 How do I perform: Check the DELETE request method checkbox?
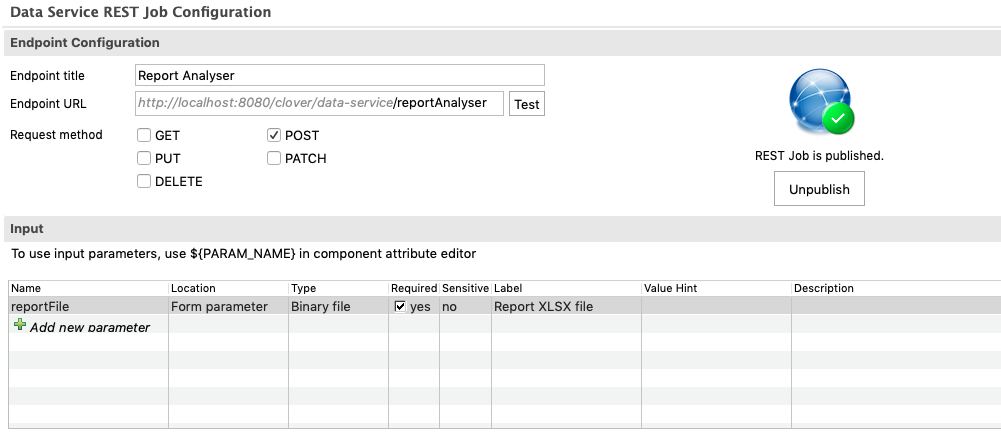144,181
